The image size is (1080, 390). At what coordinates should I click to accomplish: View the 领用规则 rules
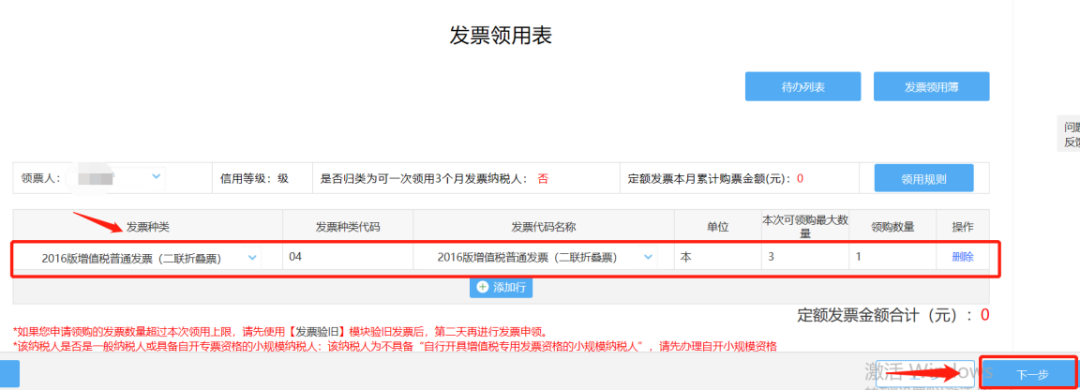click(x=924, y=178)
